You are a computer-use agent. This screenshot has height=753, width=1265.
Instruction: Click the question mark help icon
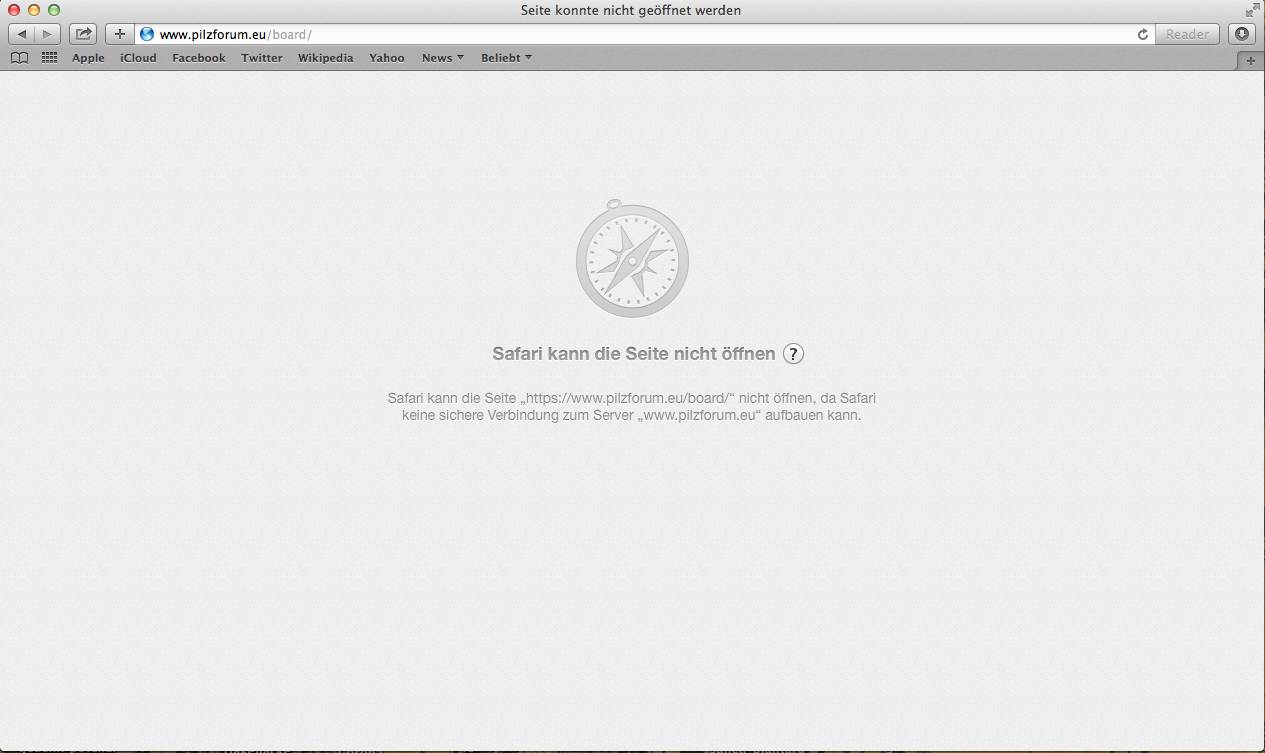pyautogui.click(x=793, y=353)
